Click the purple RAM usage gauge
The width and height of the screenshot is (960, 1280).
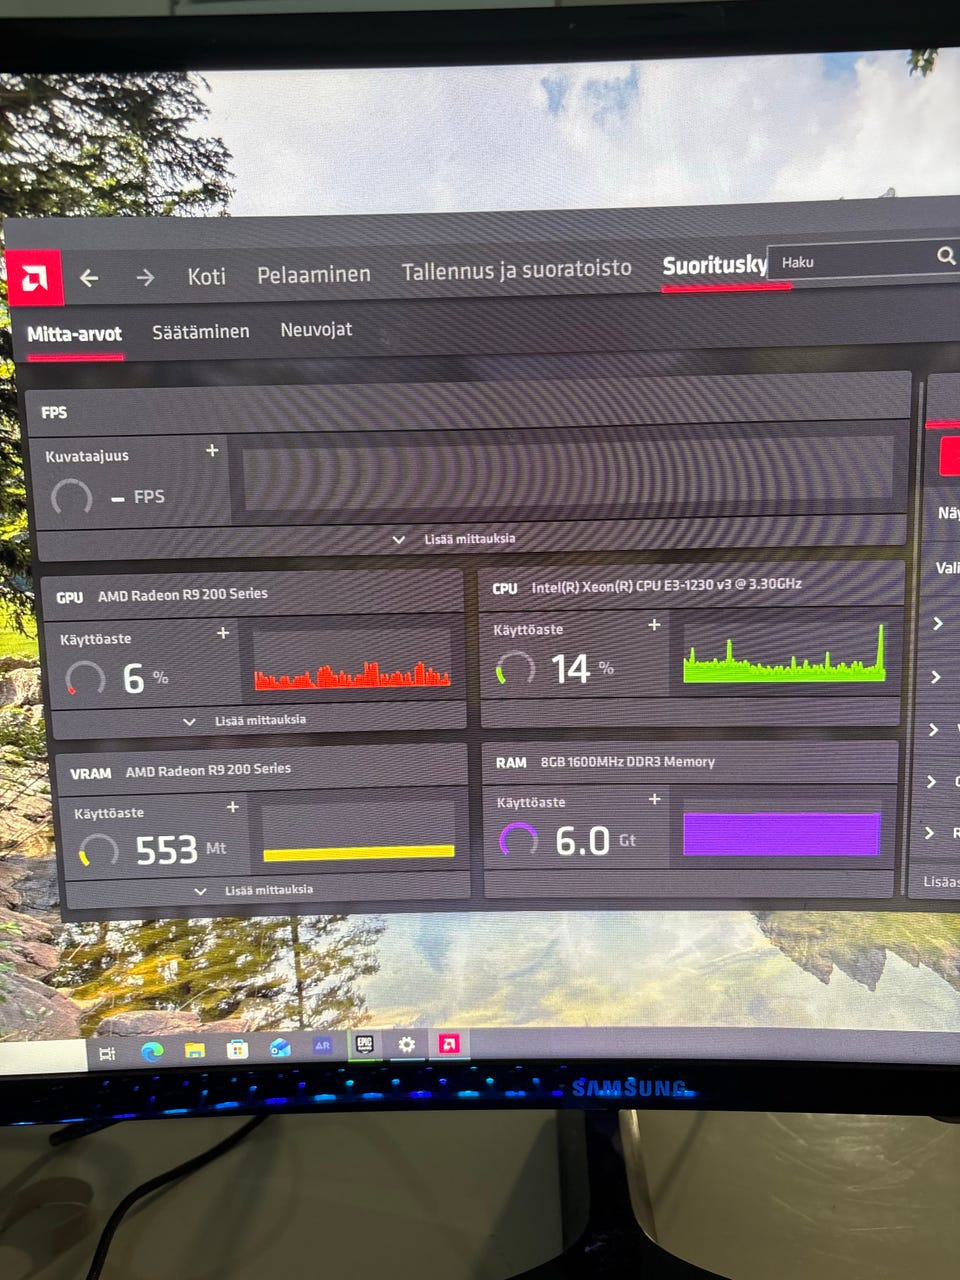(x=518, y=840)
